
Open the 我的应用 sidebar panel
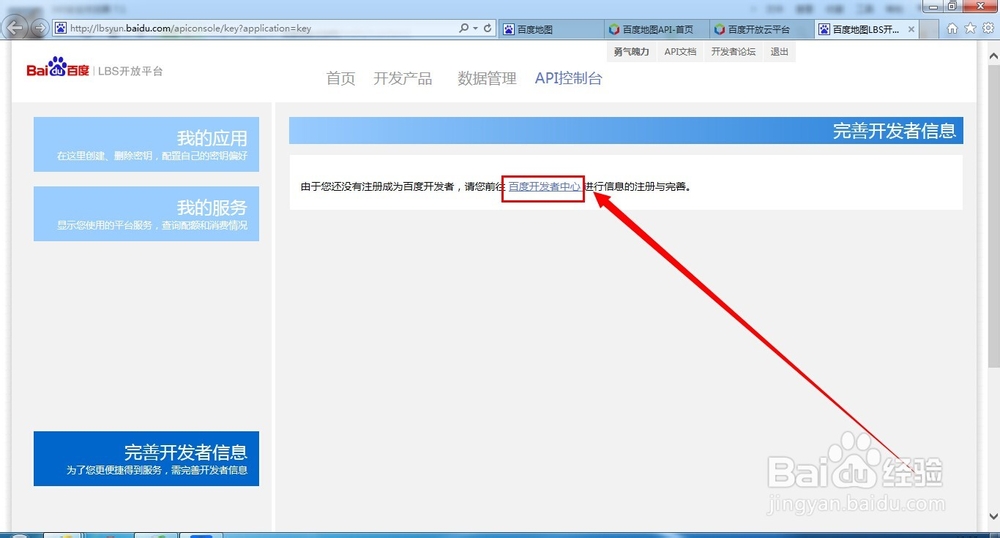(146, 144)
